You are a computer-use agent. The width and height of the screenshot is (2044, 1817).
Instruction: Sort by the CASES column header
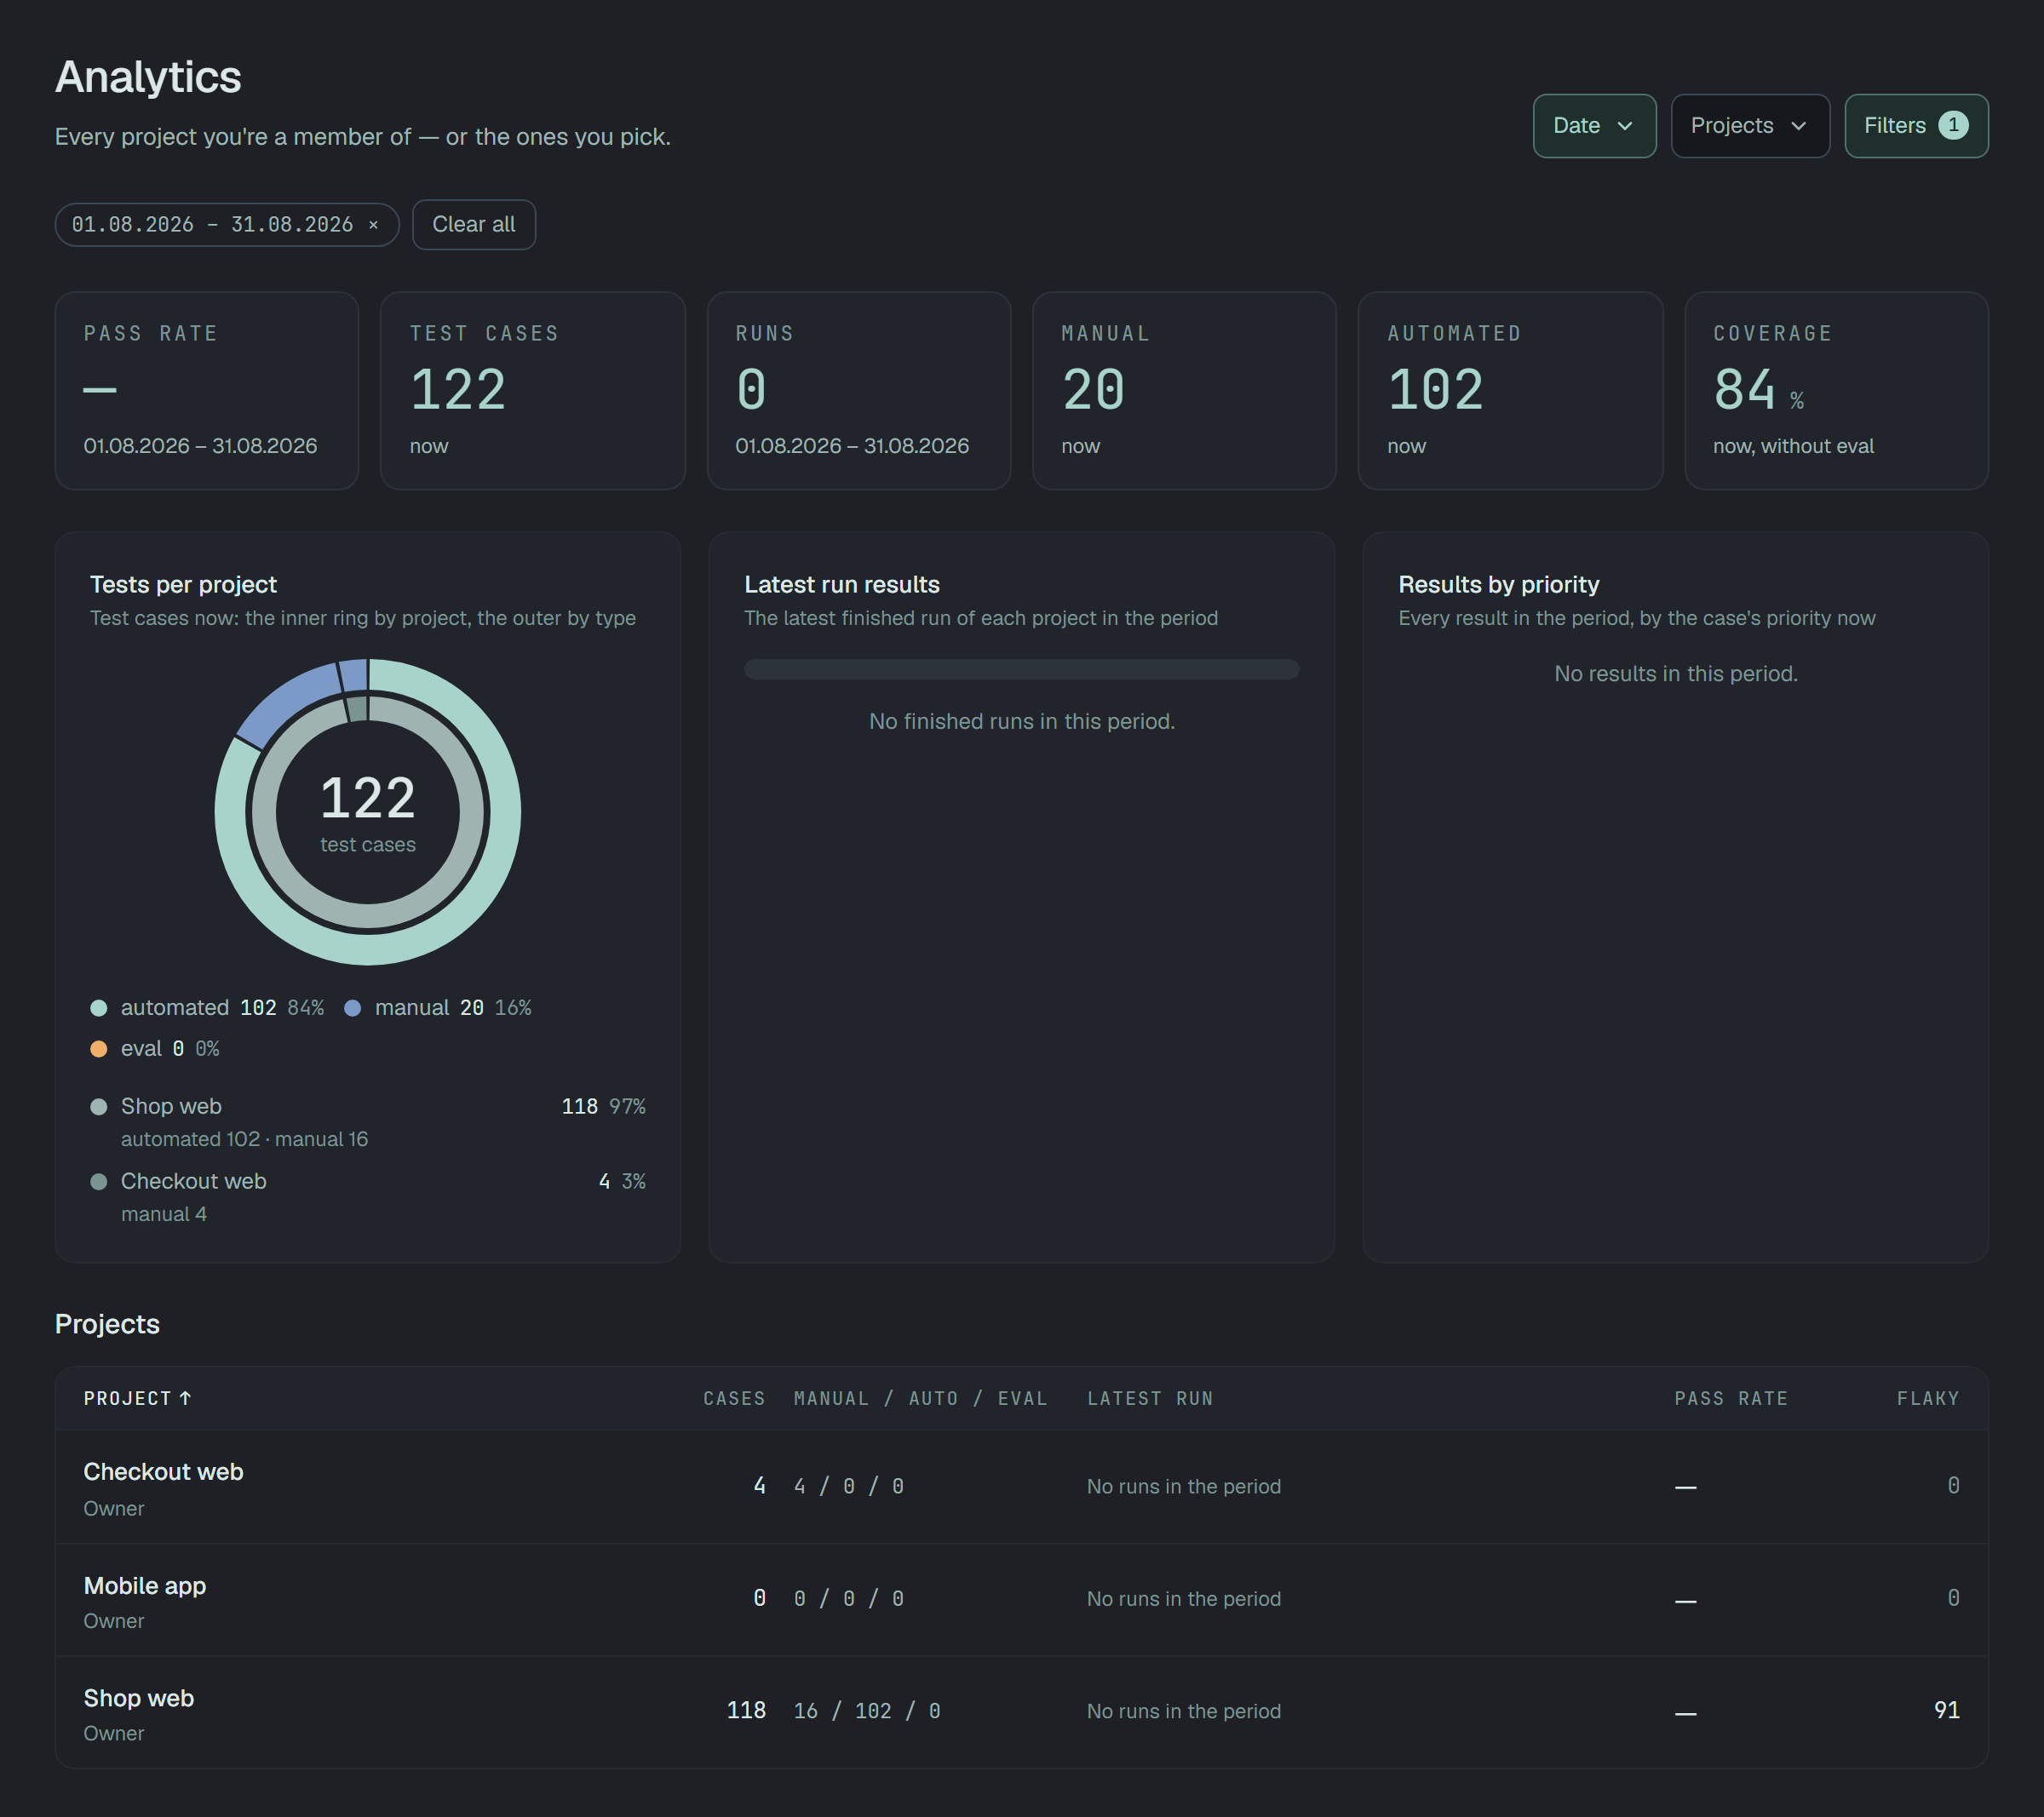[x=734, y=1398]
